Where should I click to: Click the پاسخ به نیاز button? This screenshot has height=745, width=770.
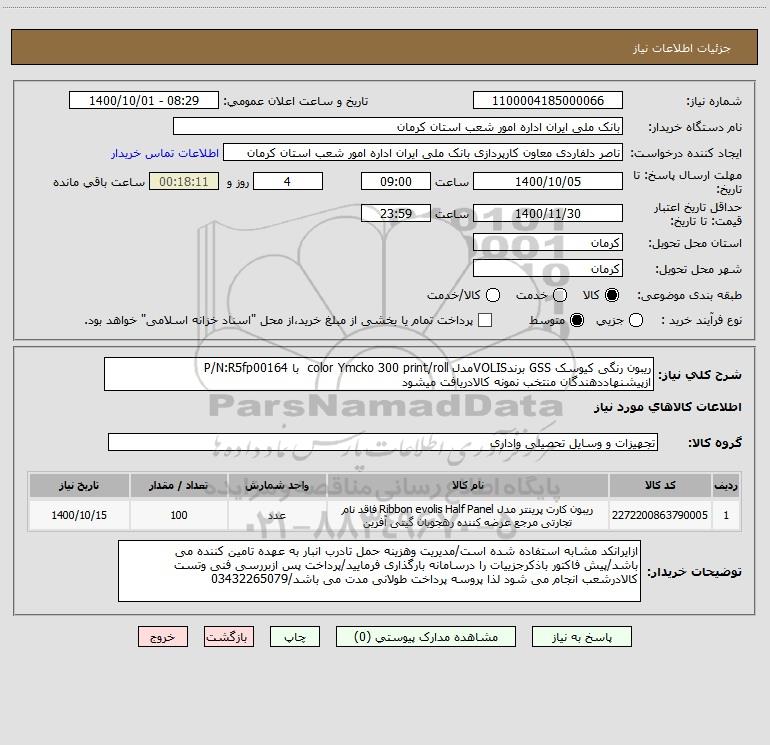pyautogui.click(x=582, y=637)
